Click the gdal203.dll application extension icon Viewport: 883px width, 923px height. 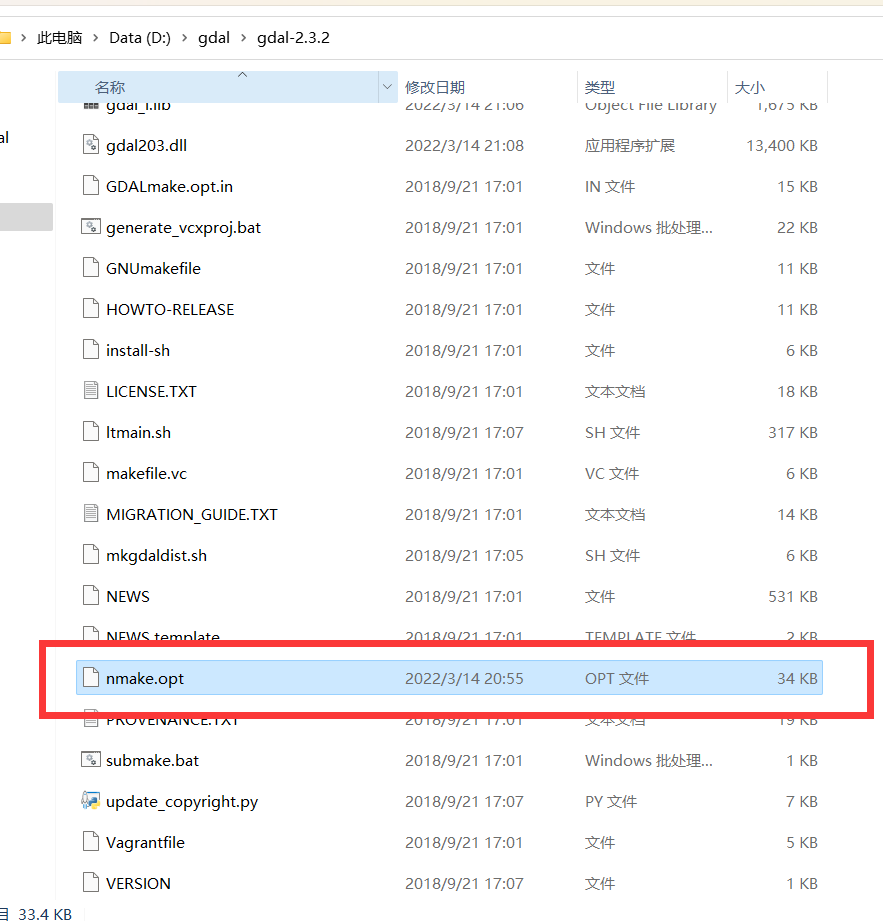pyautogui.click(x=90, y=144)
